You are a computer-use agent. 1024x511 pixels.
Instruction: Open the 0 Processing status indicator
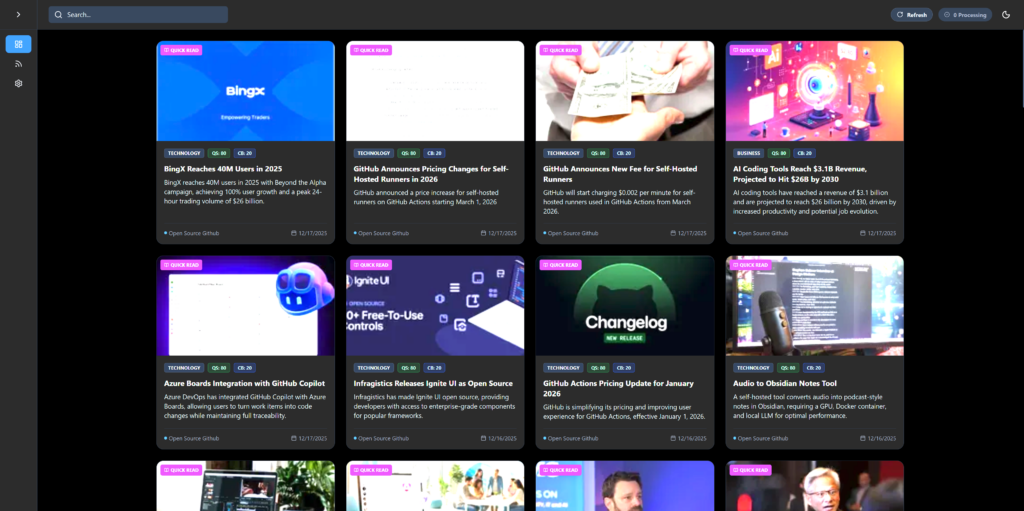tap(965, 15)
